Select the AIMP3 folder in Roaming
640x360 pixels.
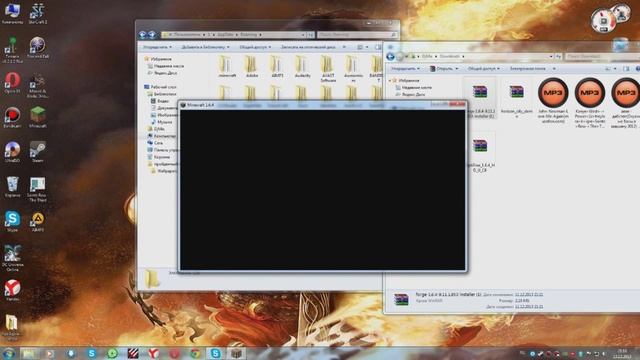click(x=277, y=67)
